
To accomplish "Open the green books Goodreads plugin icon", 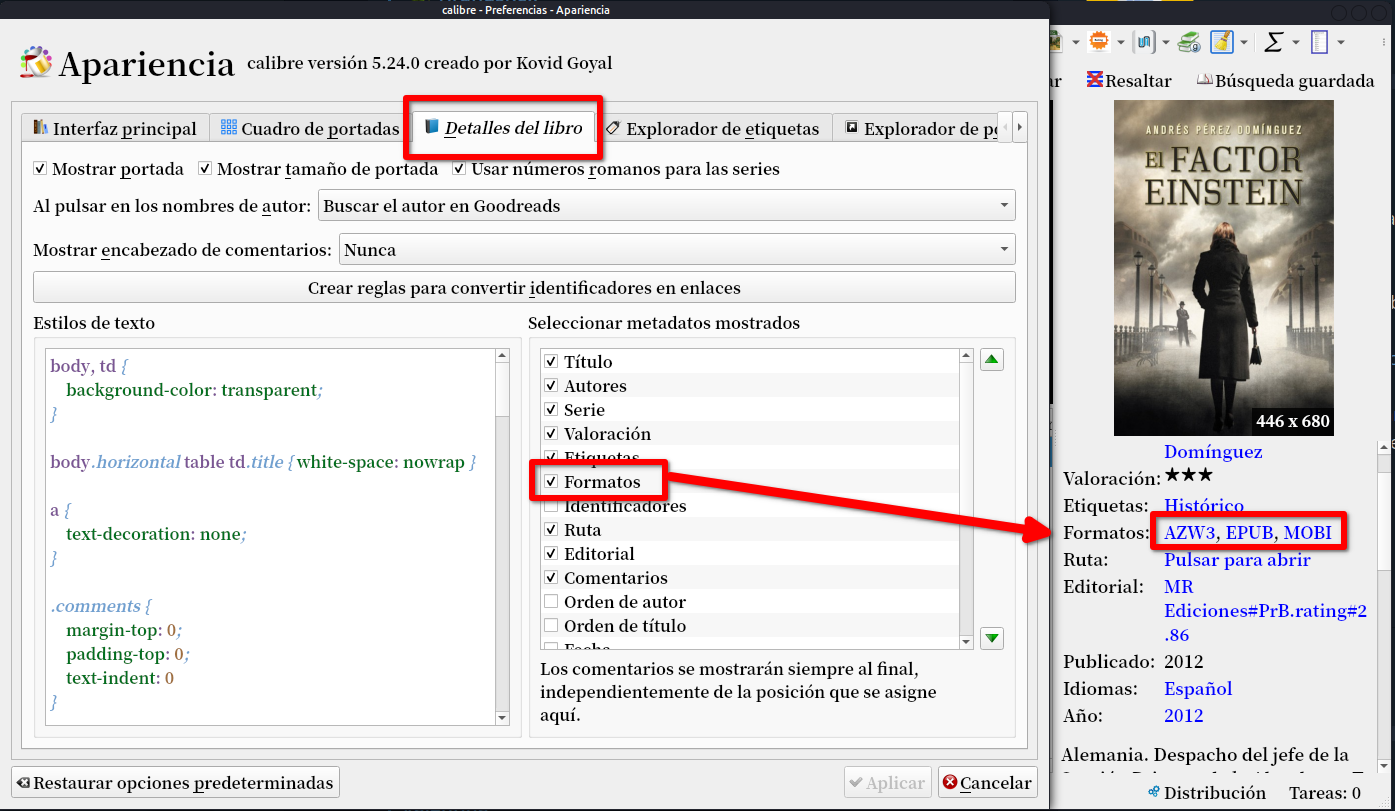I will tap(1189, 42).
